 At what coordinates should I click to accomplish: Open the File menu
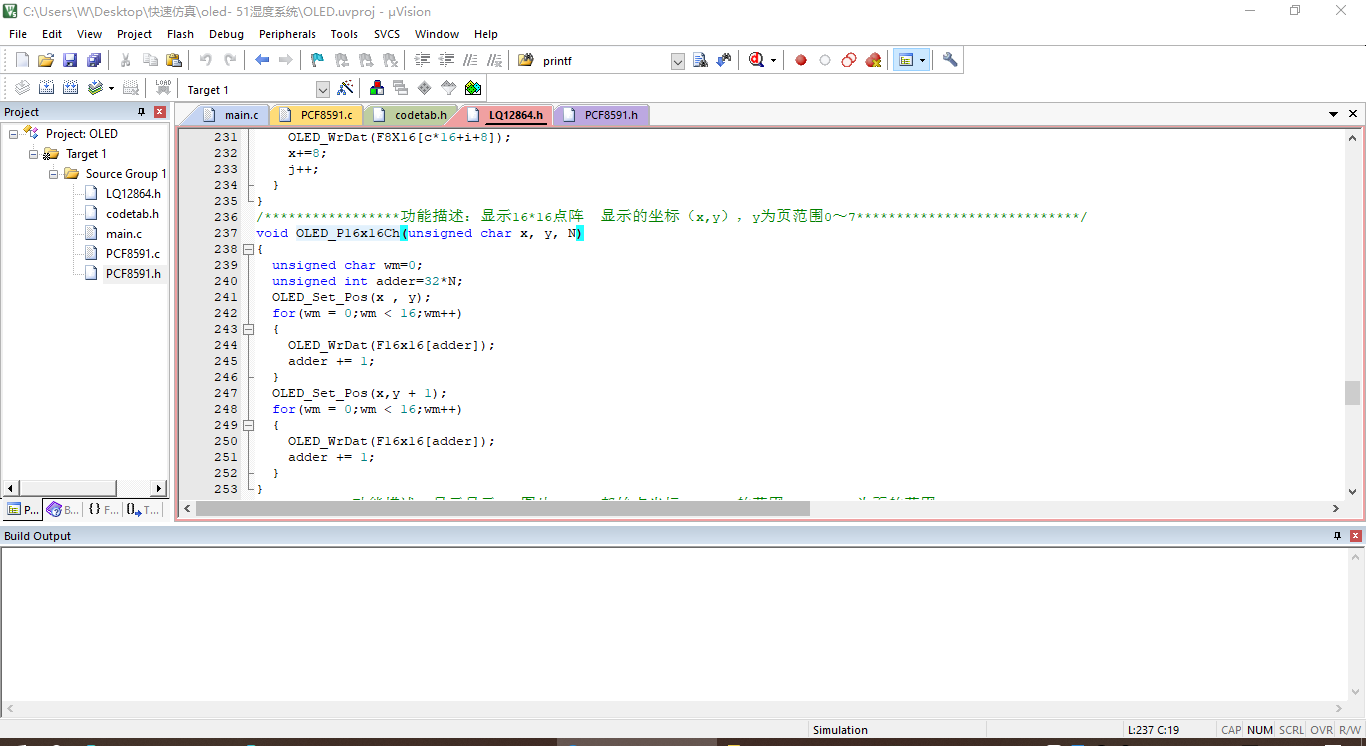click(18, 34)
